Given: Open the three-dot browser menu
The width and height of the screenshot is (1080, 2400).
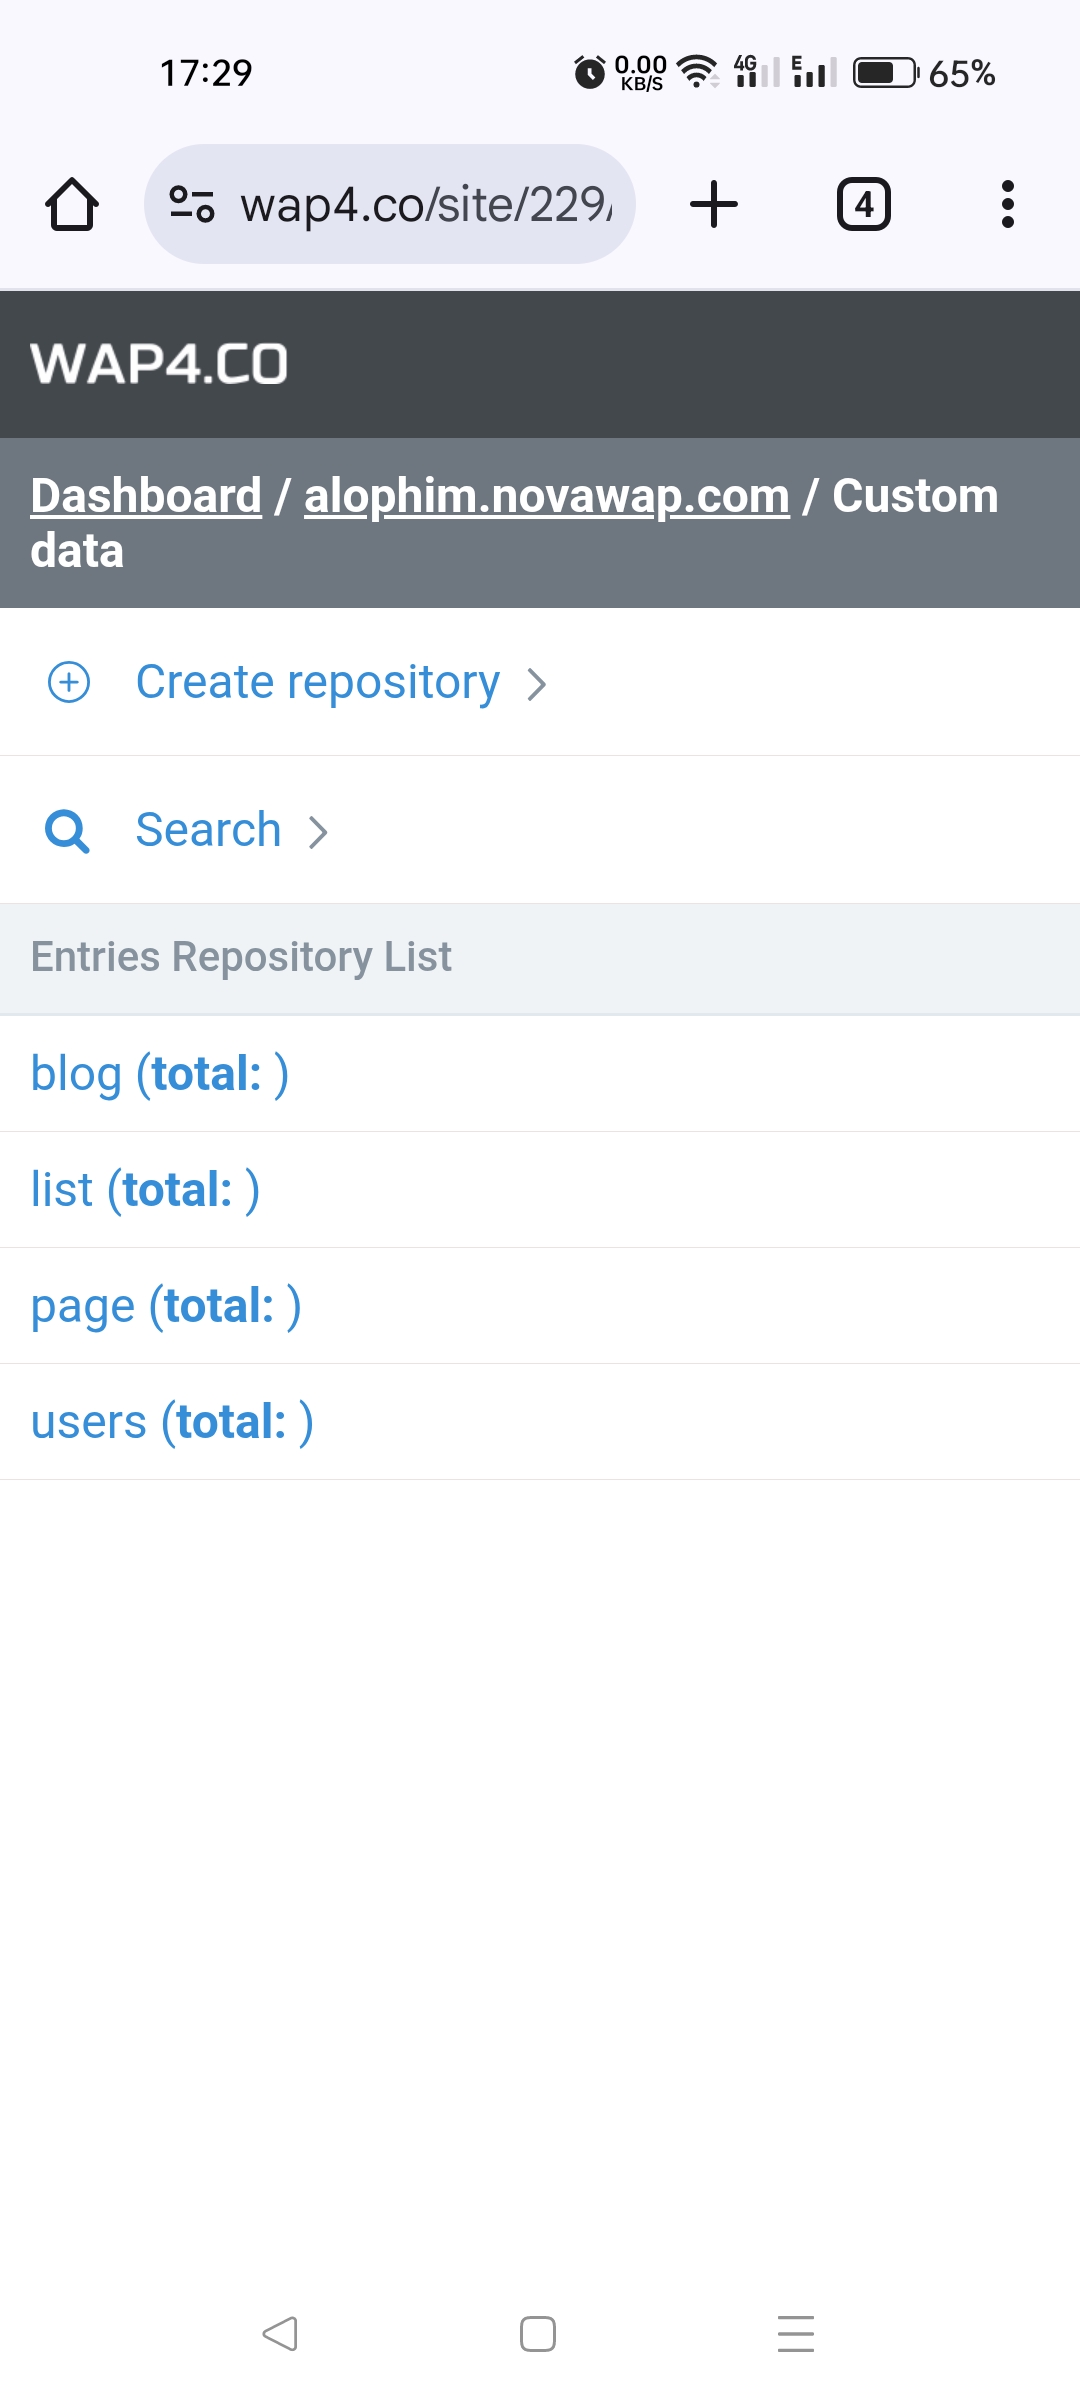Looking at the screenshot, I should point(1007,204).
